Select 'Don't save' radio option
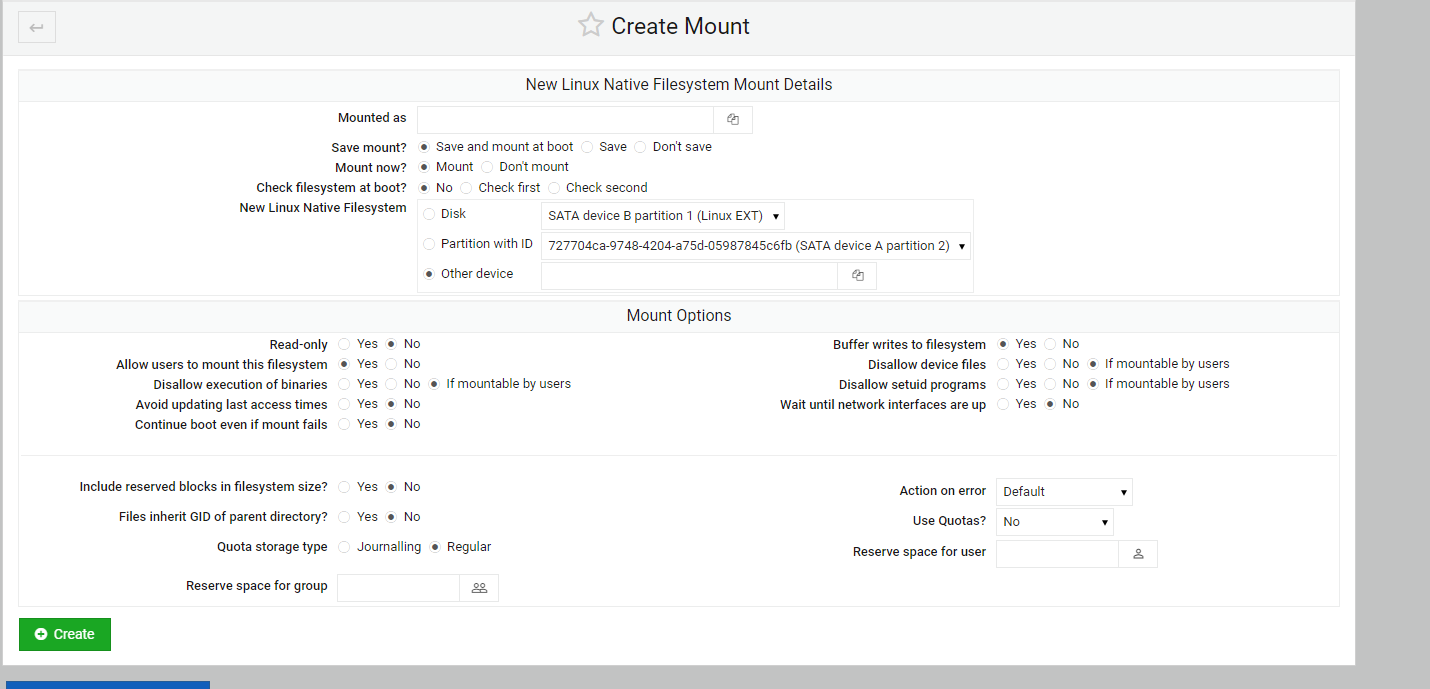Screen dimensions: 1430x689 (x=641, y=147)
